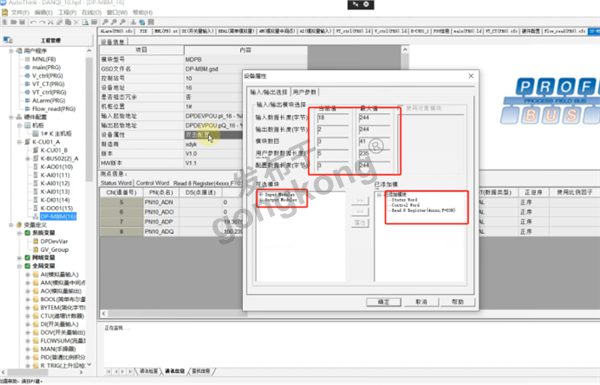This screenshot has width=600, height=385.
Task: Select main(PRG) program icon in tree
Action: pyautogui.click(x=27, y=67)
